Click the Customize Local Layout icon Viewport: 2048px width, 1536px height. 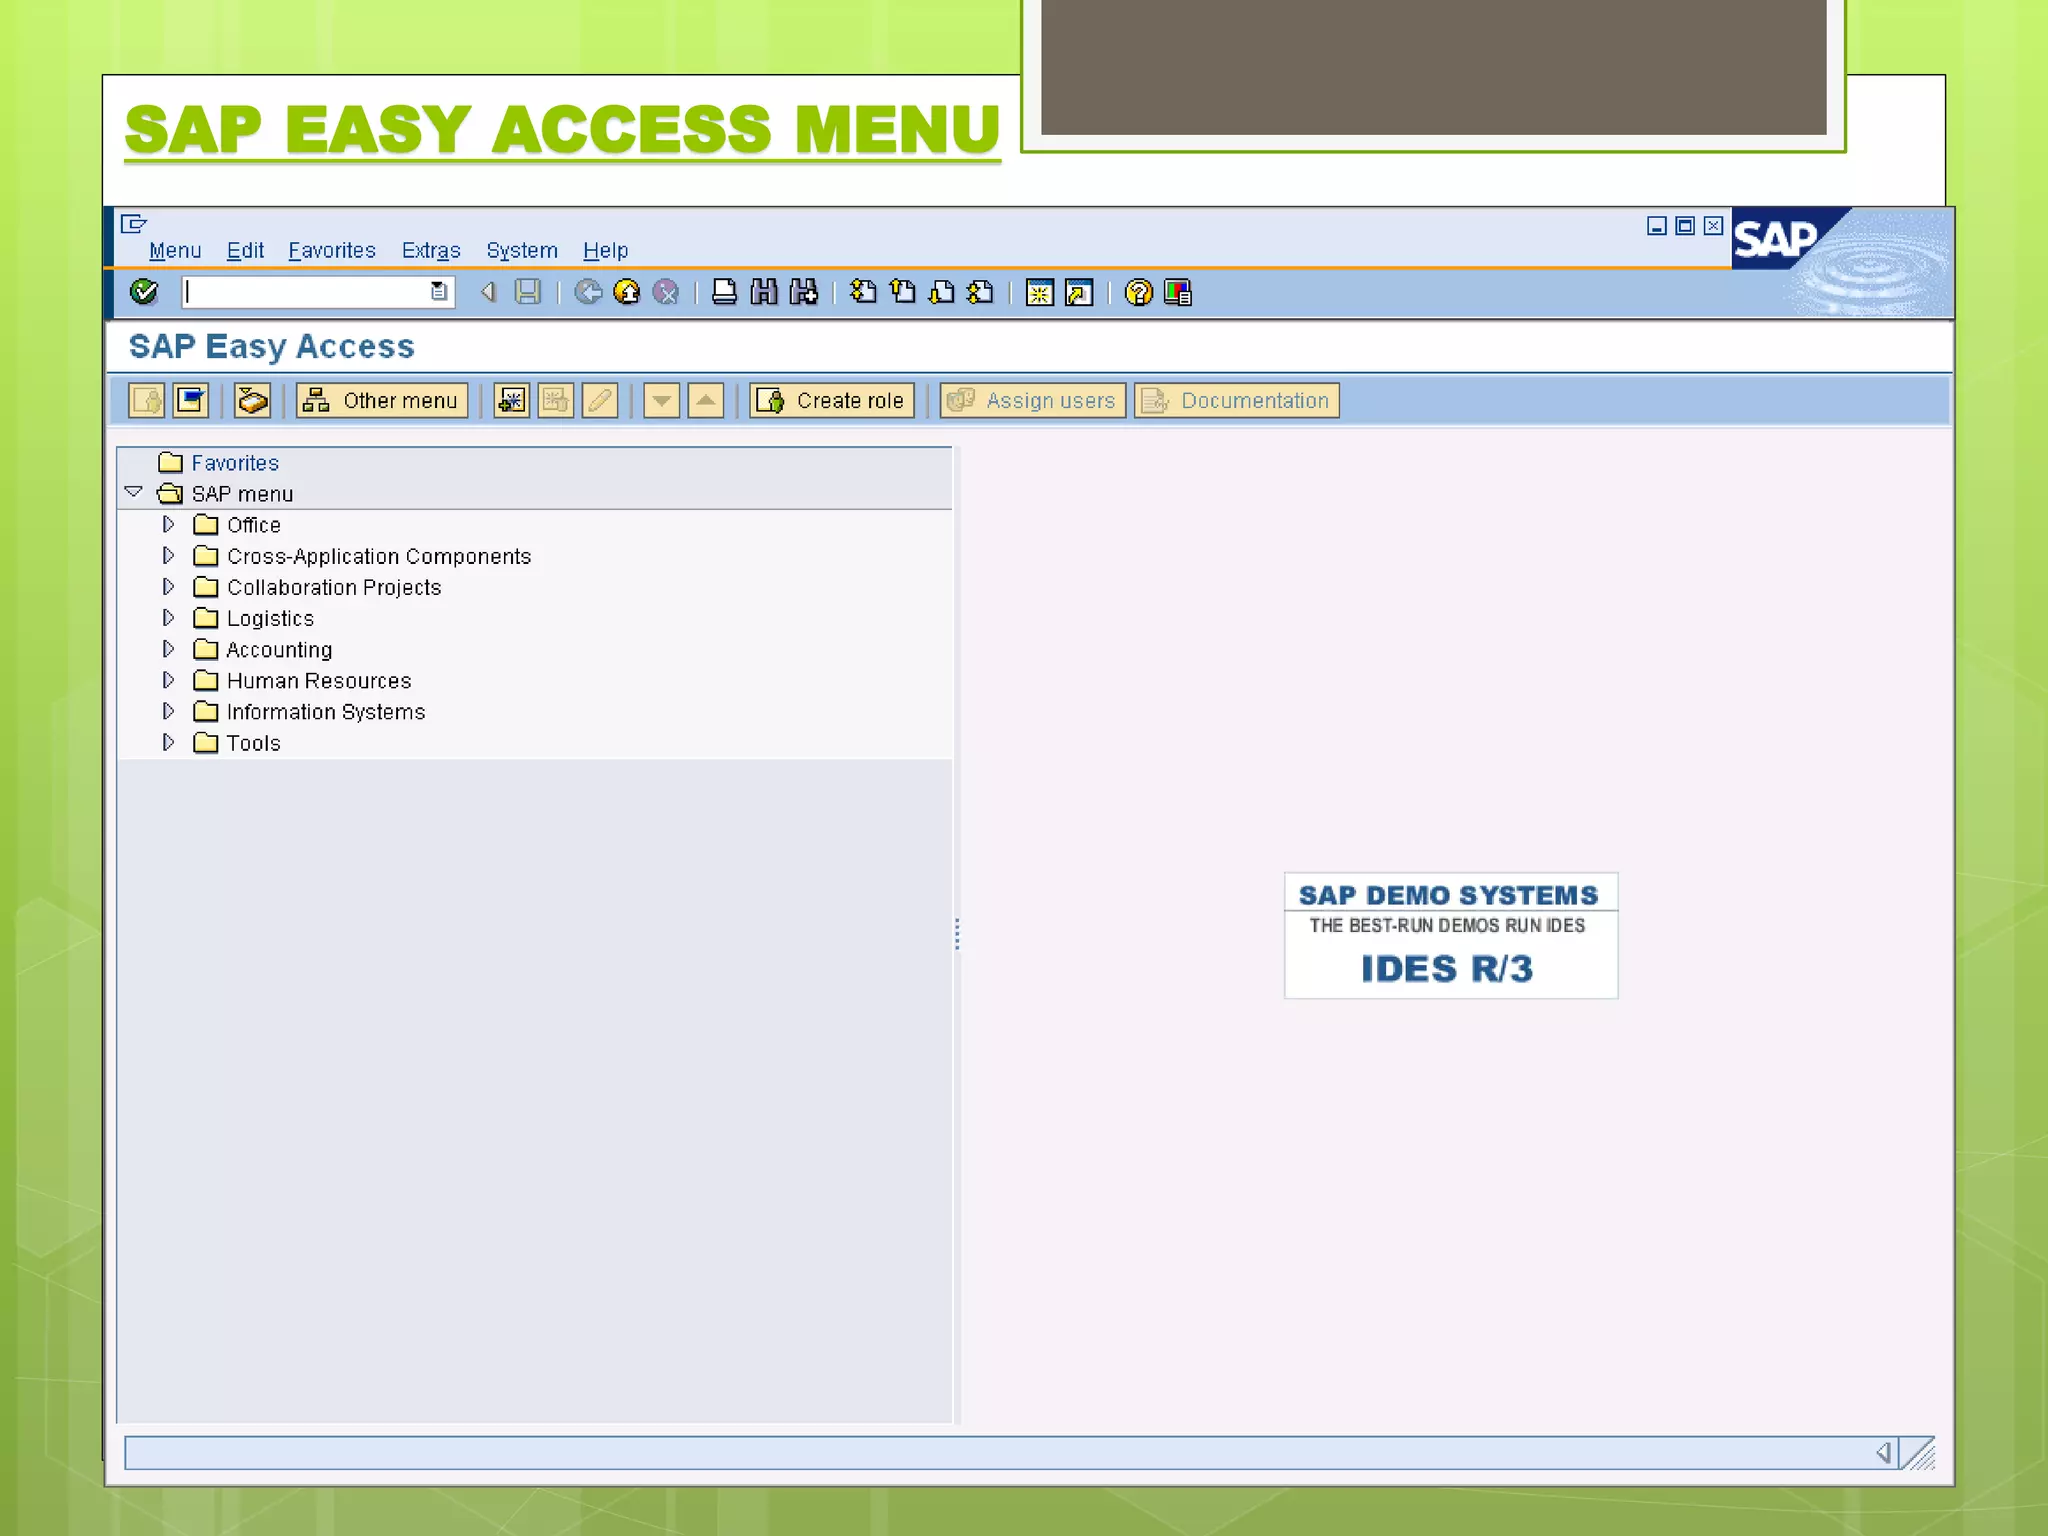pos(1178,292)
